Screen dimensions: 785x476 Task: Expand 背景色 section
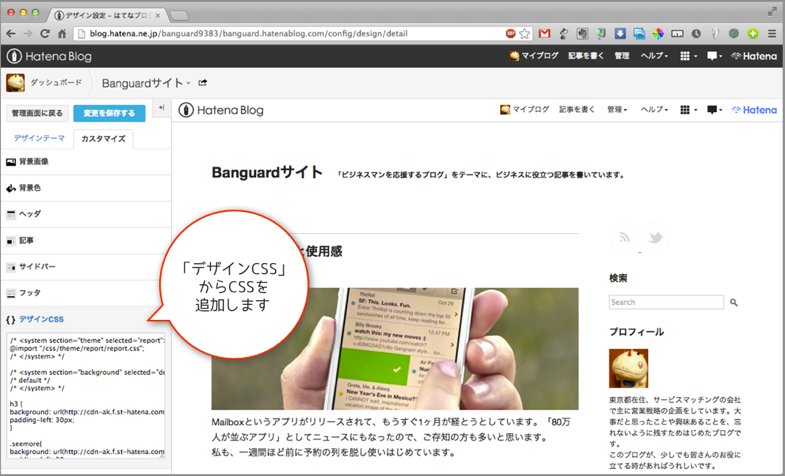[86, 188]
